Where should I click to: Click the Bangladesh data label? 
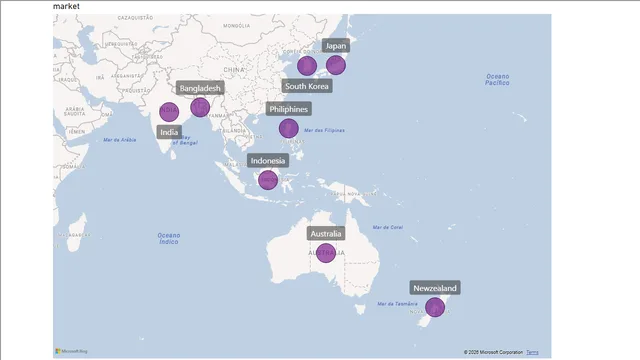(x=200, y=88)
